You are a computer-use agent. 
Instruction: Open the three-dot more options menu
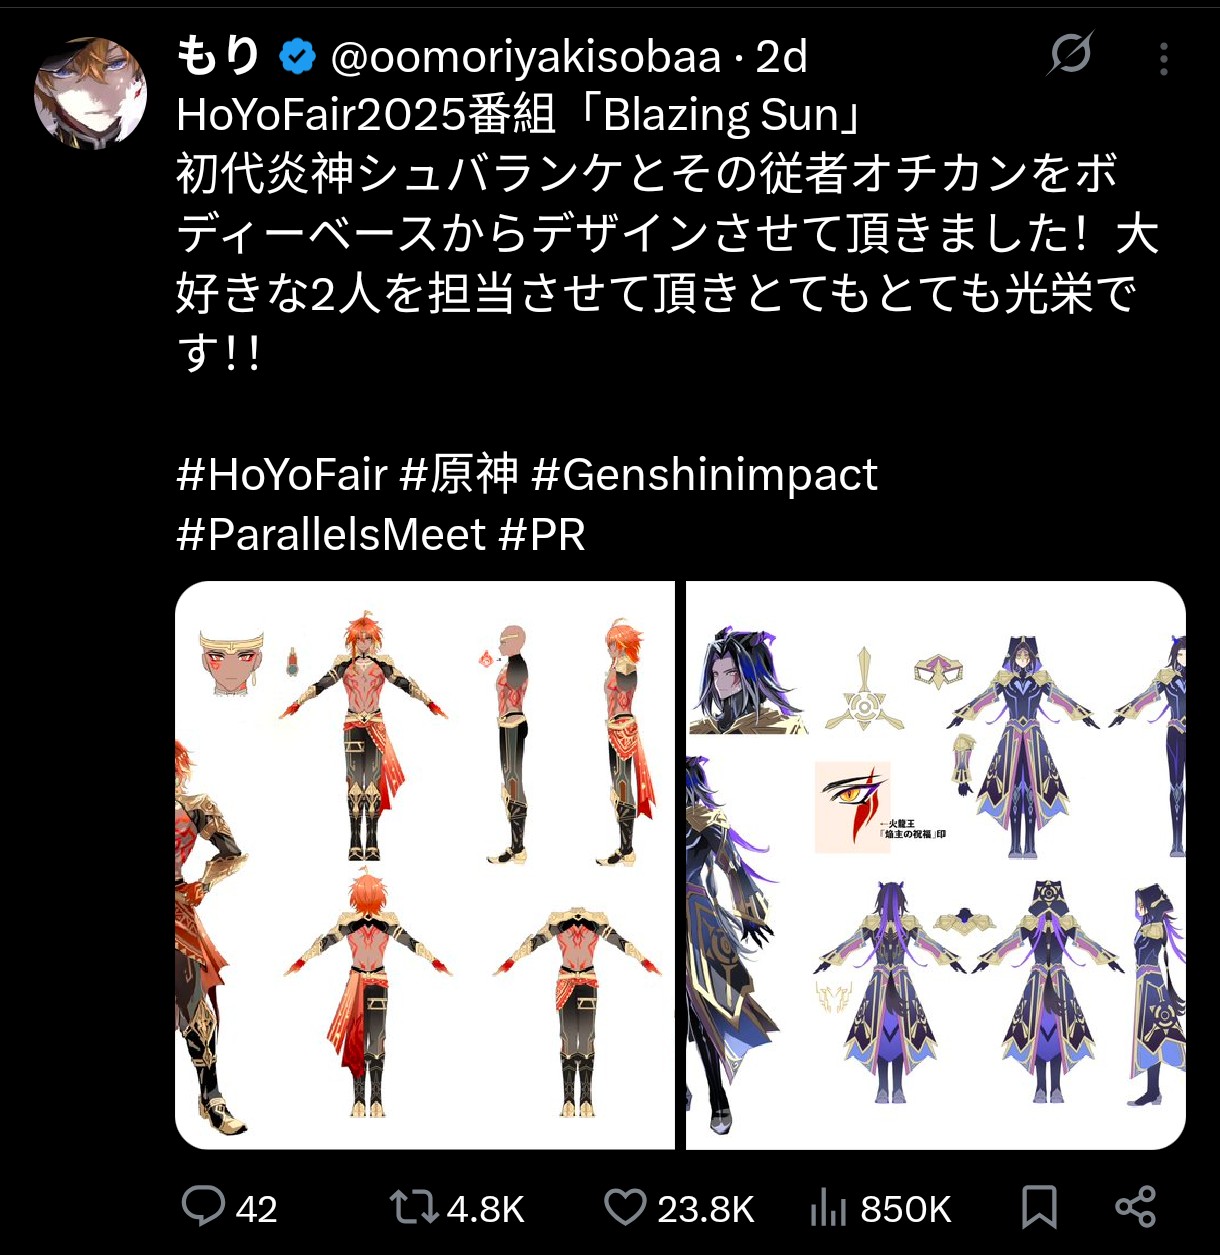click(1163, 58)
